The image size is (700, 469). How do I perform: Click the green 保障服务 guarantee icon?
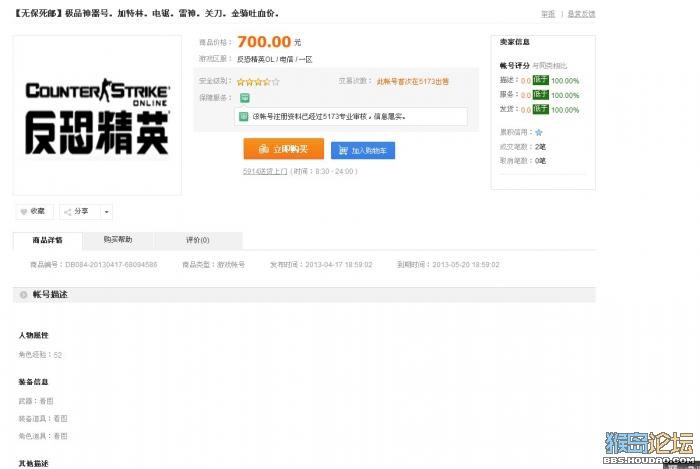pyautogui.click(x=245, y=98)
